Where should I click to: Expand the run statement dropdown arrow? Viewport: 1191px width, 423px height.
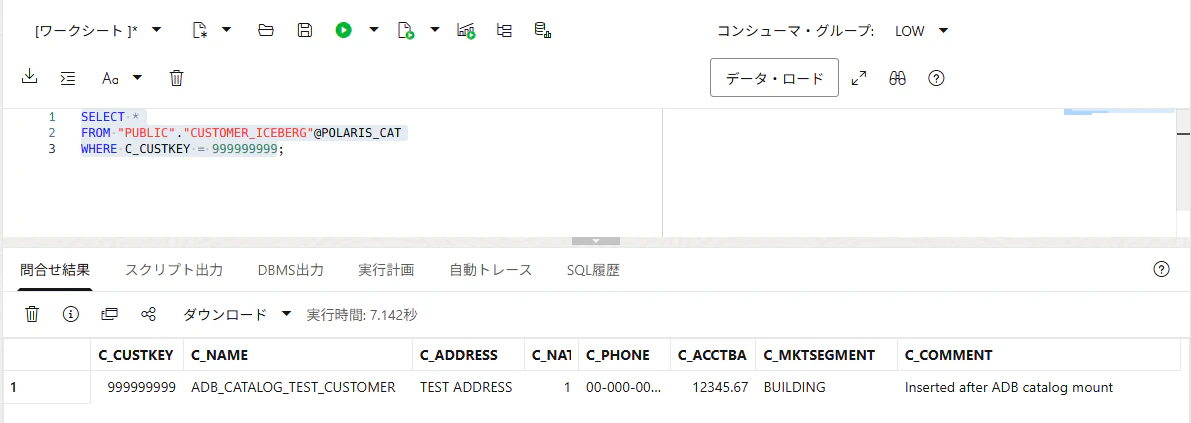[x=374, y=30]
